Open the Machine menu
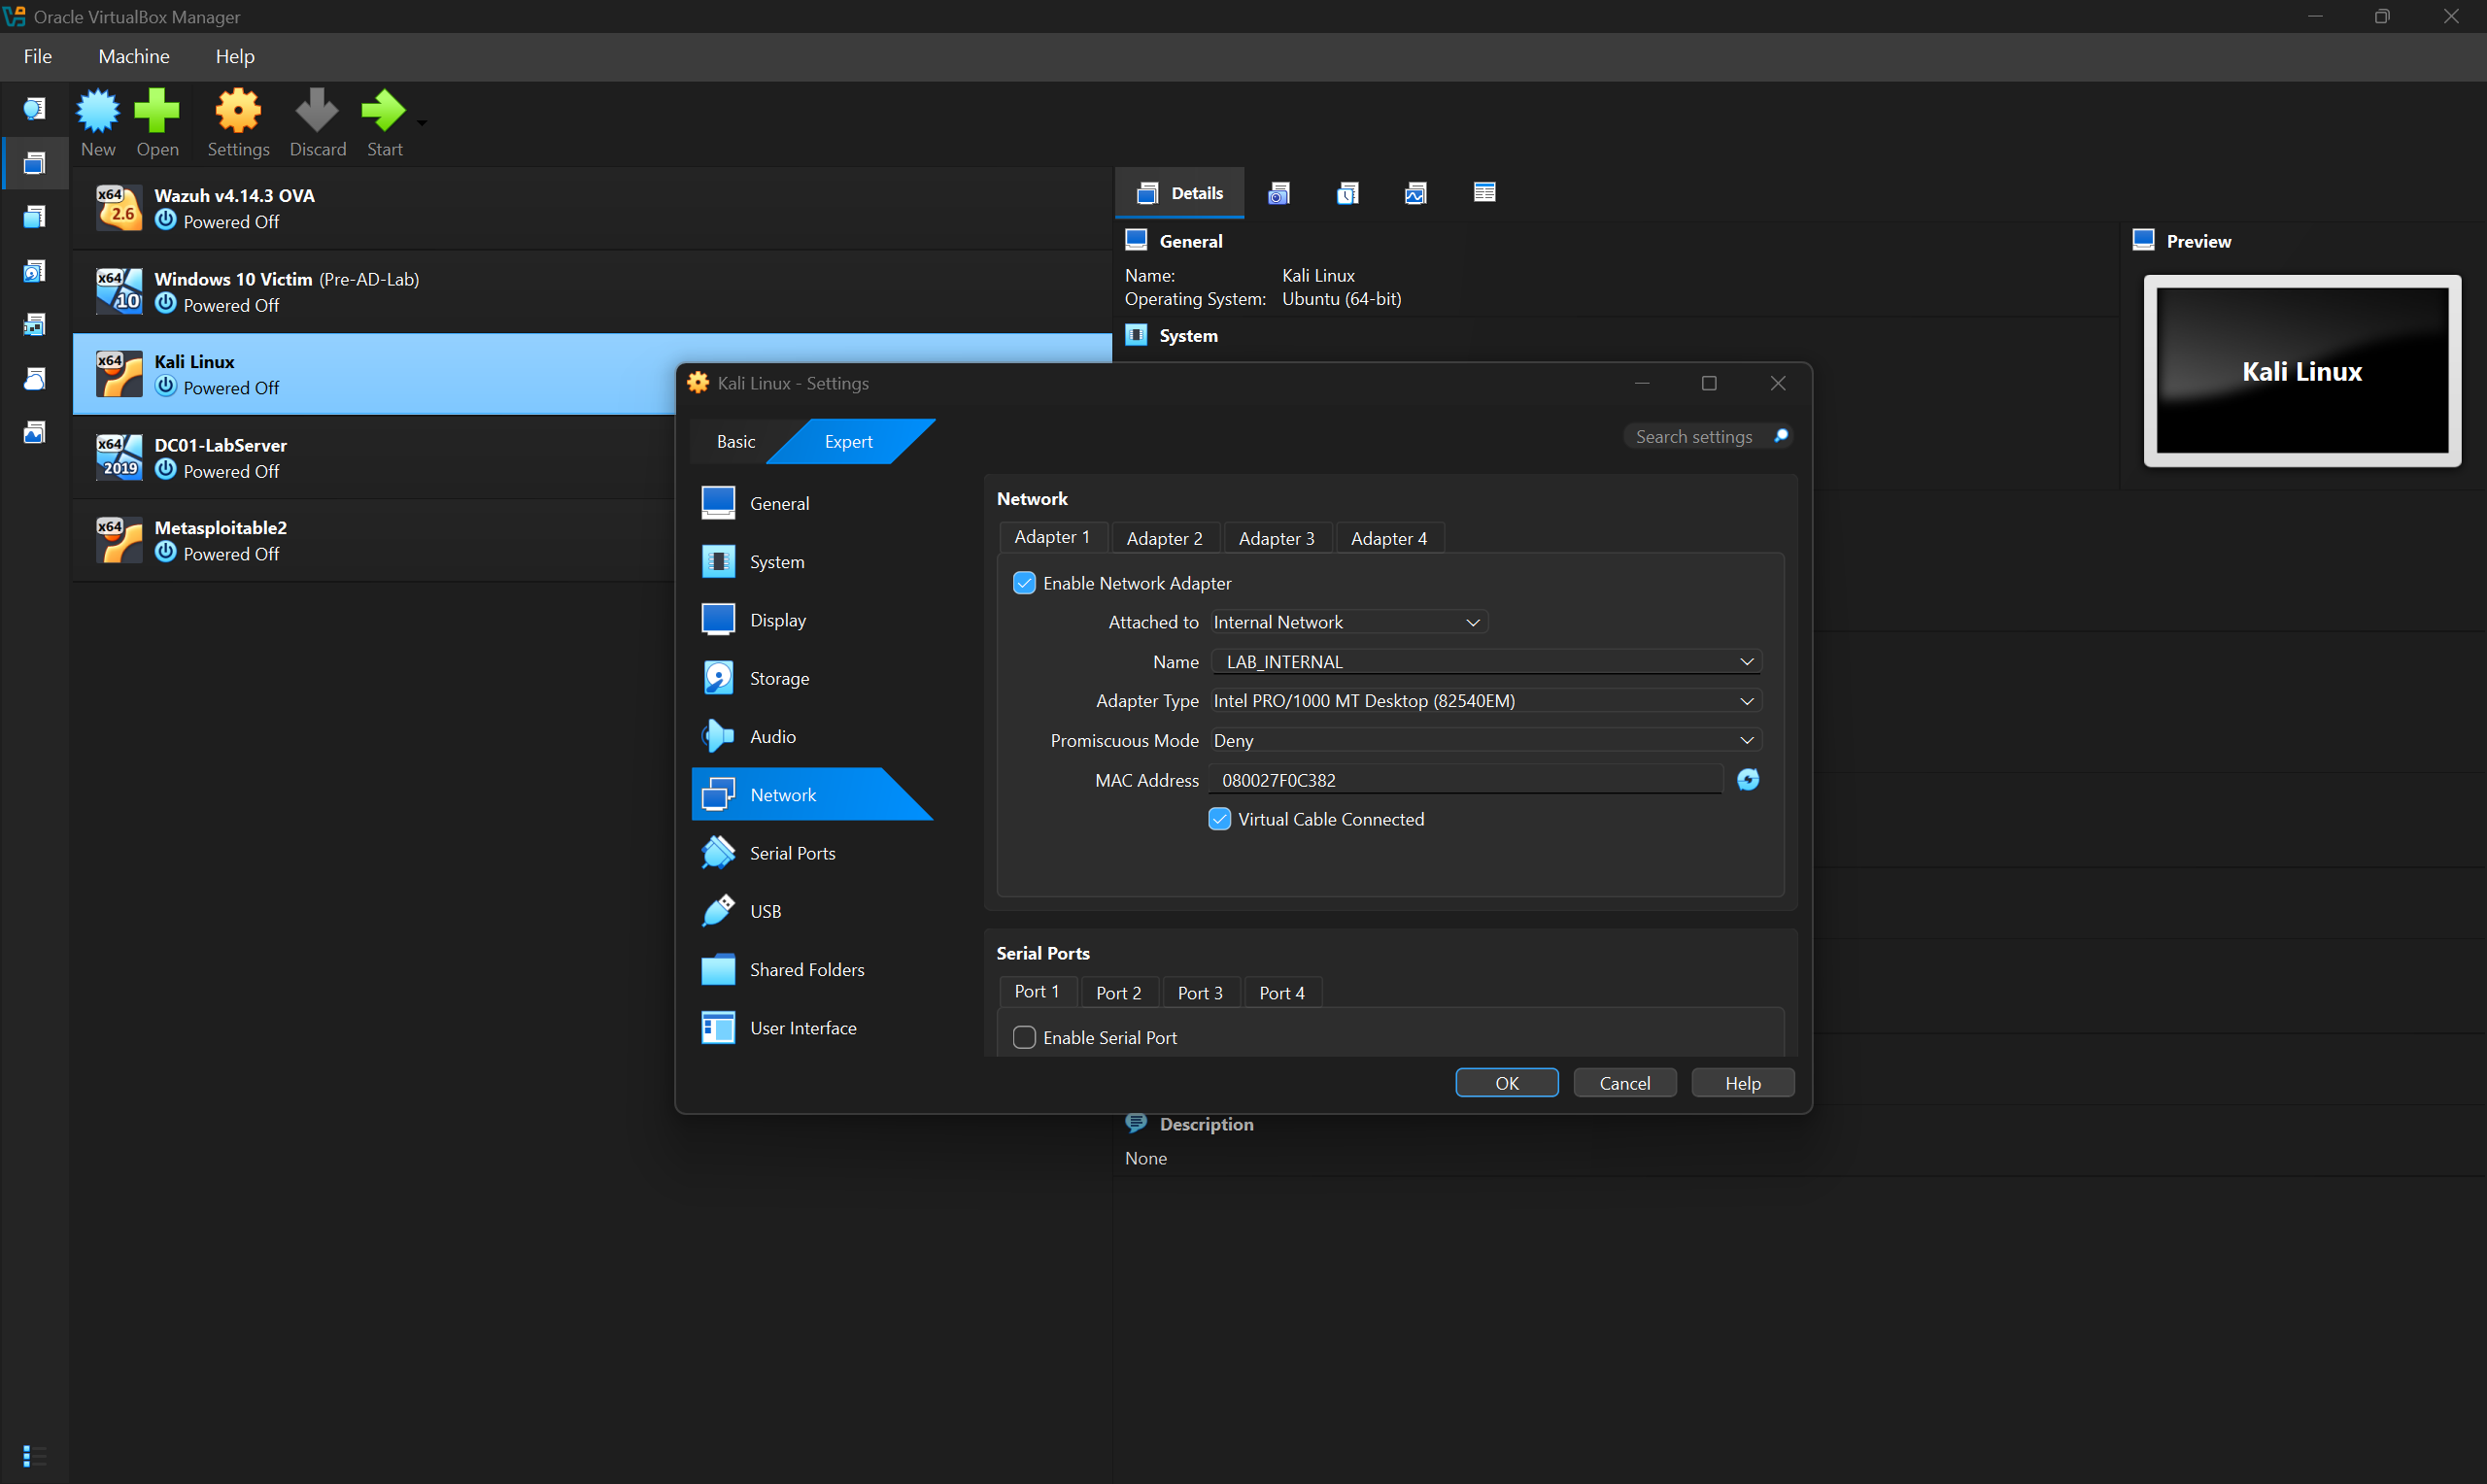The image size is (2487, 1484). coord(134,56)
